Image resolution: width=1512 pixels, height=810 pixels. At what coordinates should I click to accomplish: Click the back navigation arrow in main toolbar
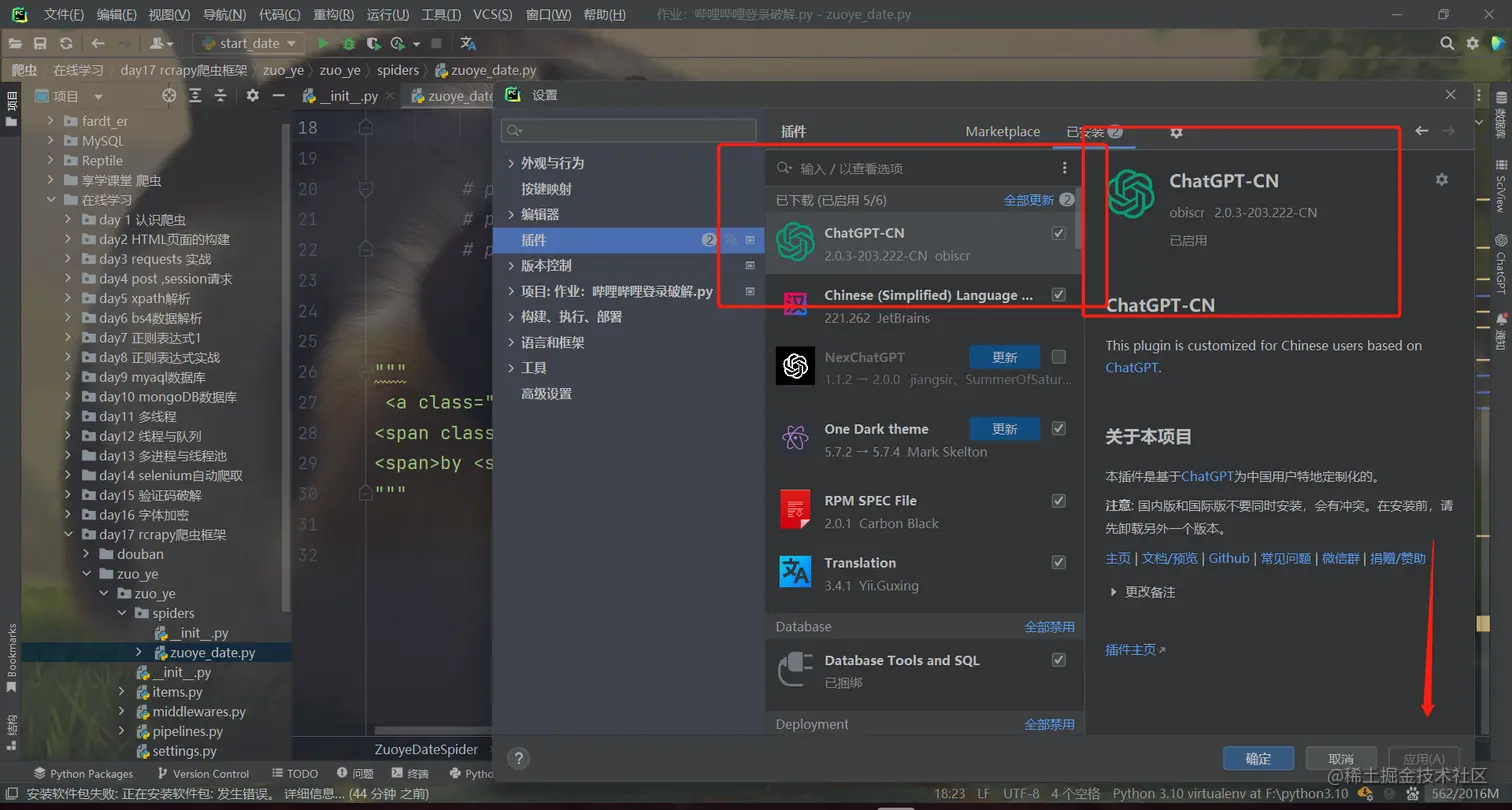(x=97, y=43)
